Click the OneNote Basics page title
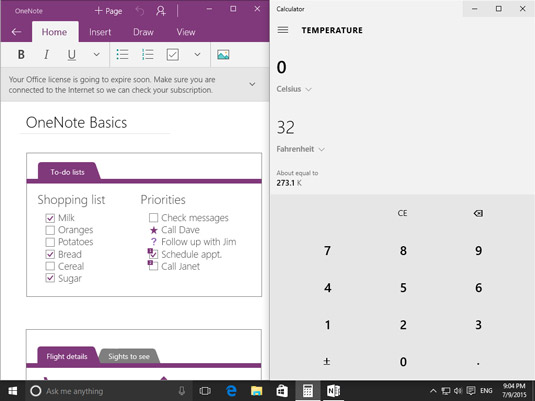This screenshot has width=535, height=401. 76,123
